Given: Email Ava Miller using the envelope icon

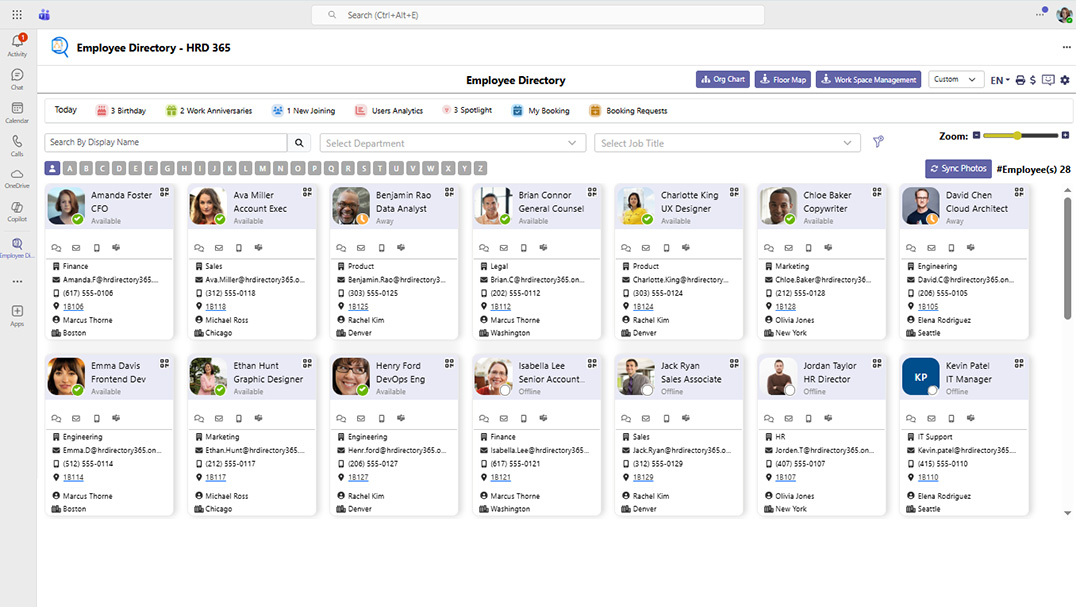Looking at the screenshot, I should coord(220,248).
